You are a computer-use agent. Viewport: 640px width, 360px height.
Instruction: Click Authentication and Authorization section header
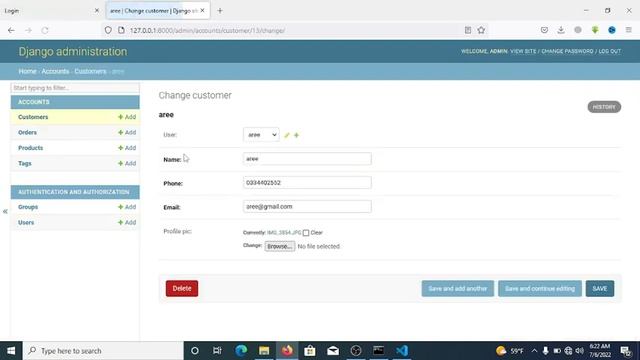(73, 192)
